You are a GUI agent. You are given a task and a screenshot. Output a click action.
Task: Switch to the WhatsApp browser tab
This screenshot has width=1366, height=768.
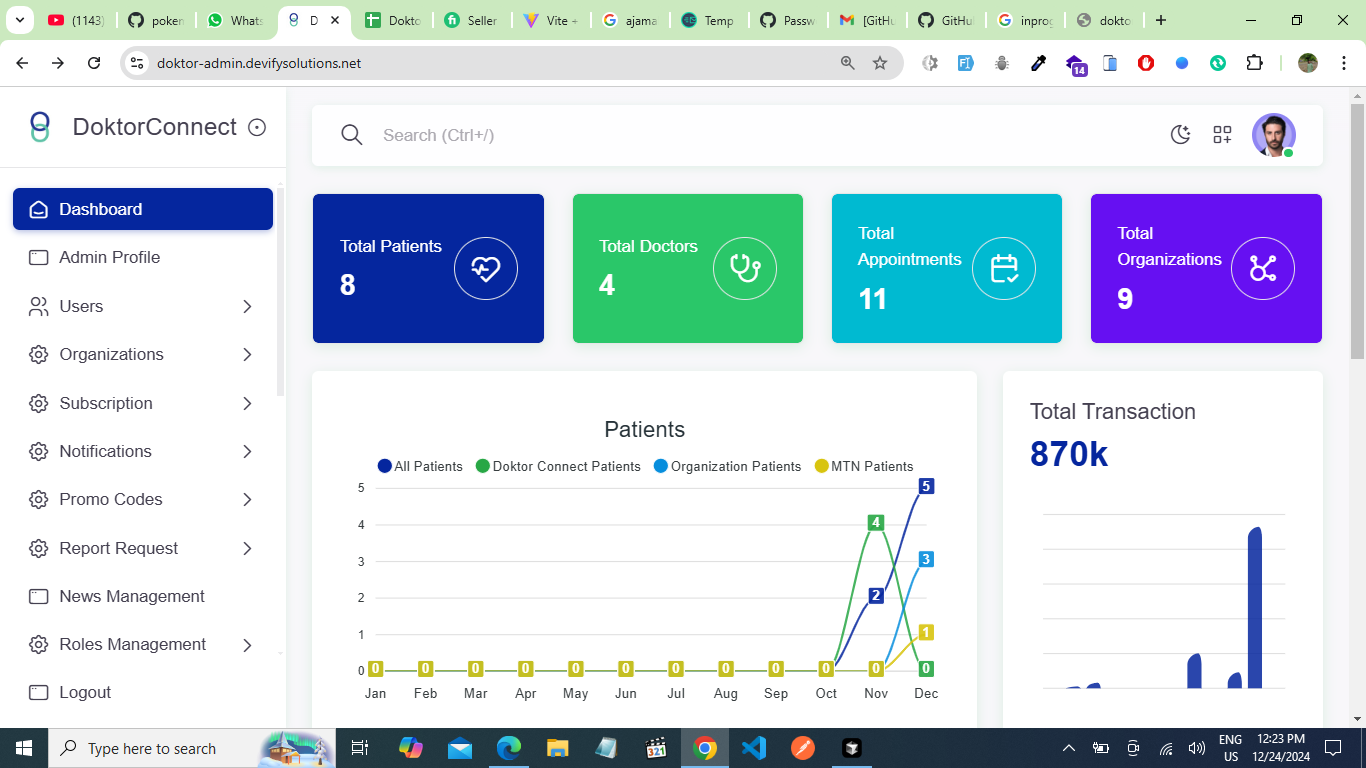click(235, 20)
